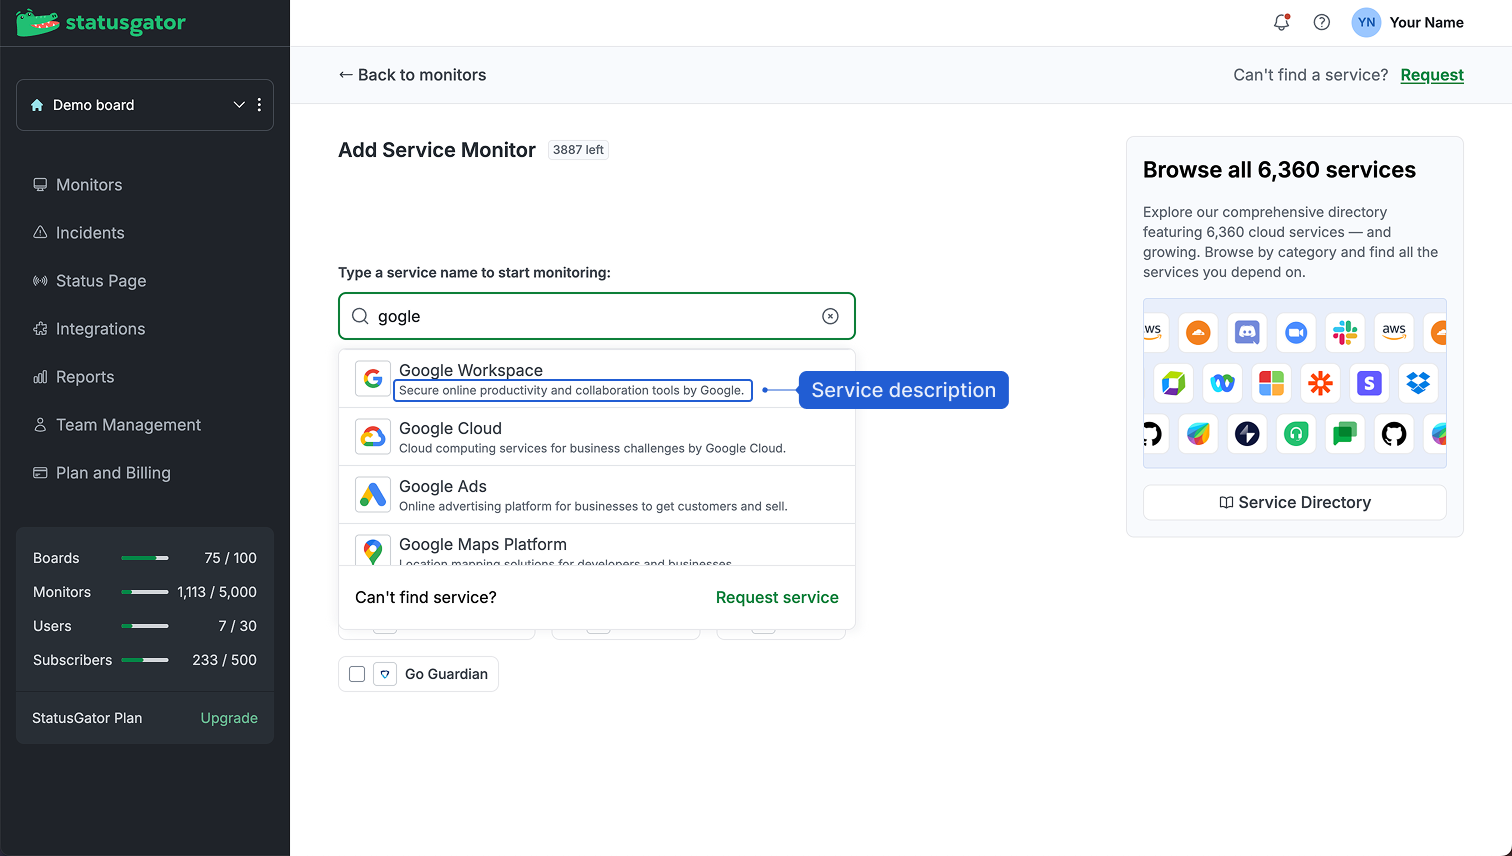1512x856 pixels.
Task: Click the fully visible GitHub icon
Action: tap(1394, 433)
